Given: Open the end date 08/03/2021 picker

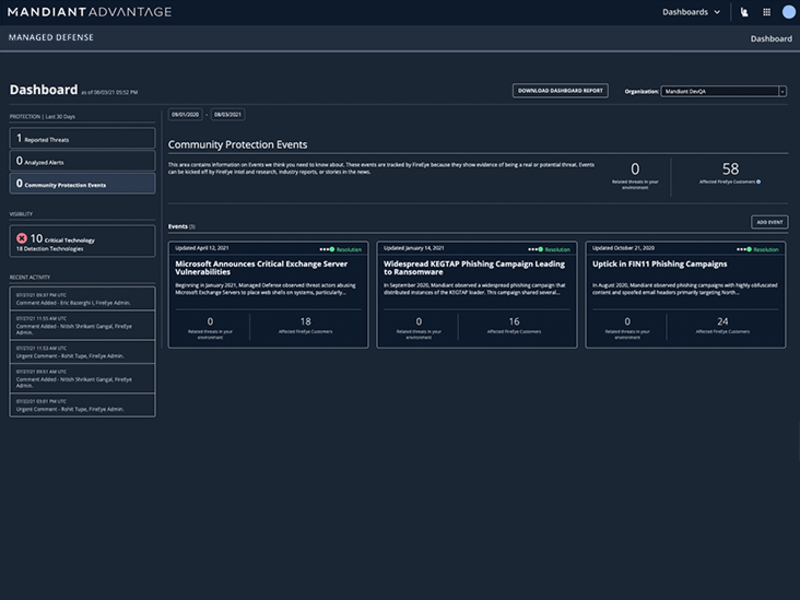Looking at the screenshot, I should click(x=228, y=115).
